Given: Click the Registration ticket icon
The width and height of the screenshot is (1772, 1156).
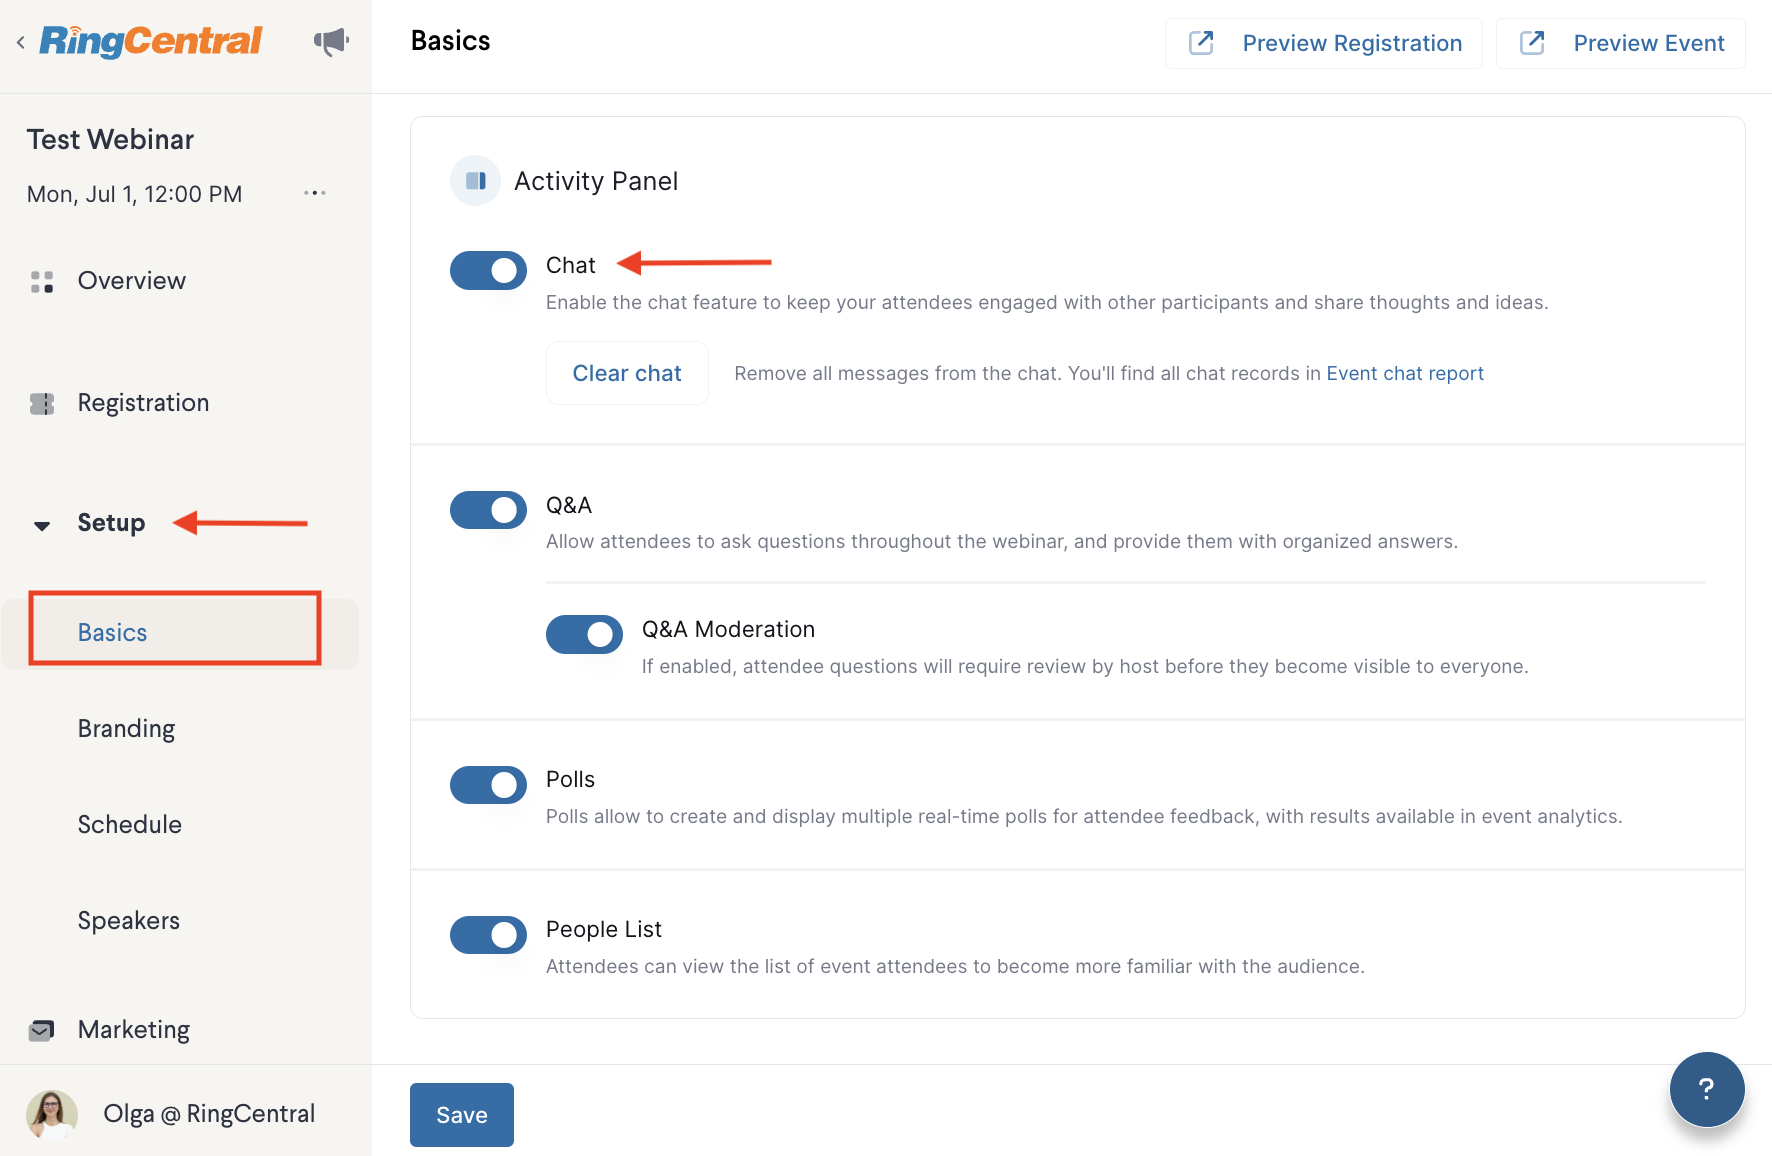Looking at the screenshot, I should pos(42,404).
